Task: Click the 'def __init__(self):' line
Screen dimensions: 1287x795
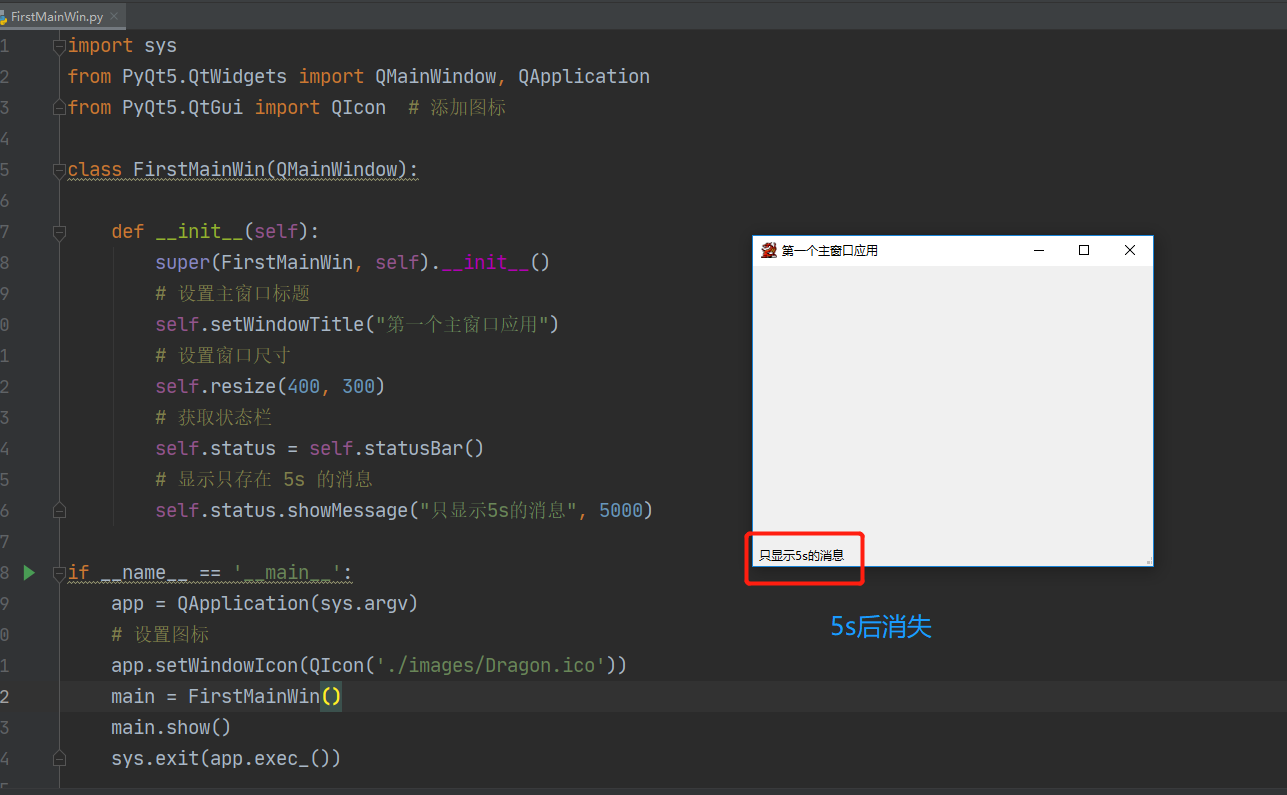Action: click(x=215, y=232)
